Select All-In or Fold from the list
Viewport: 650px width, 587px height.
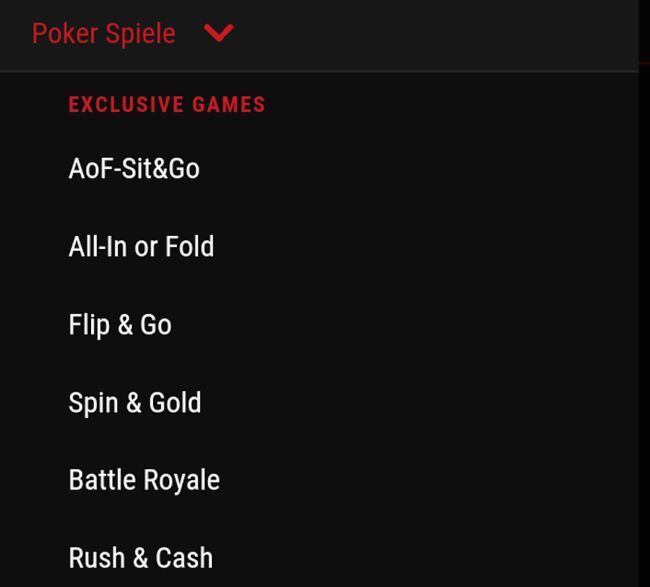(x=141, y=246)
